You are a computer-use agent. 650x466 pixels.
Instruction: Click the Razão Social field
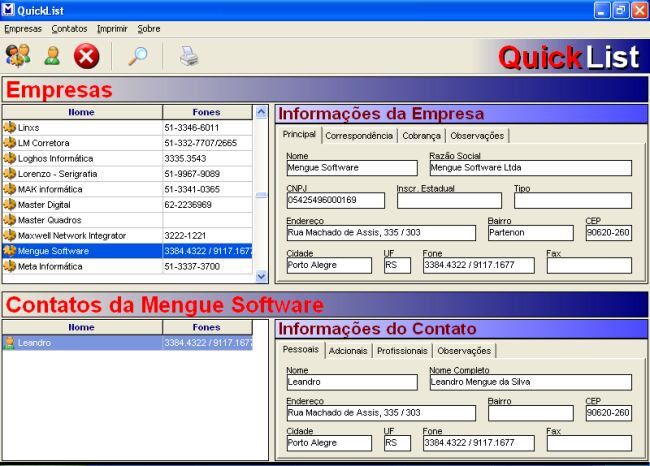coord(531,168)
